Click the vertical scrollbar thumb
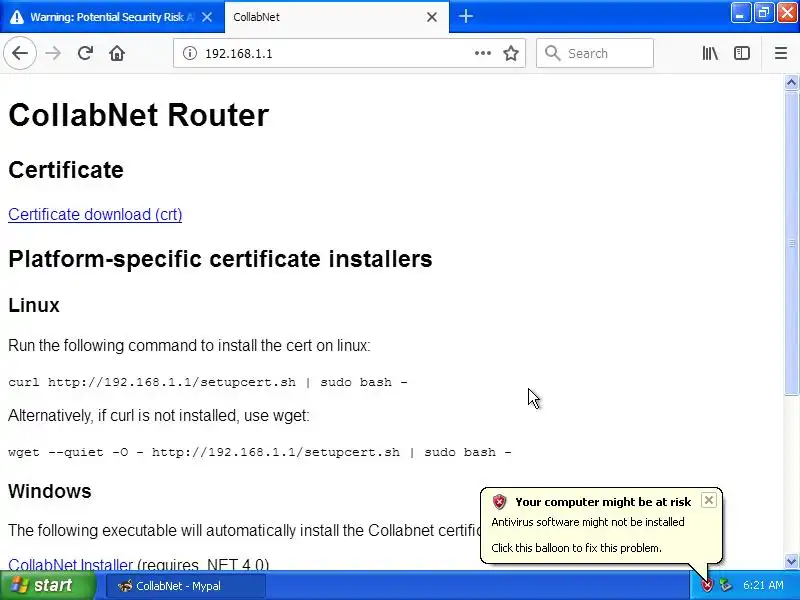 (791, 243)
